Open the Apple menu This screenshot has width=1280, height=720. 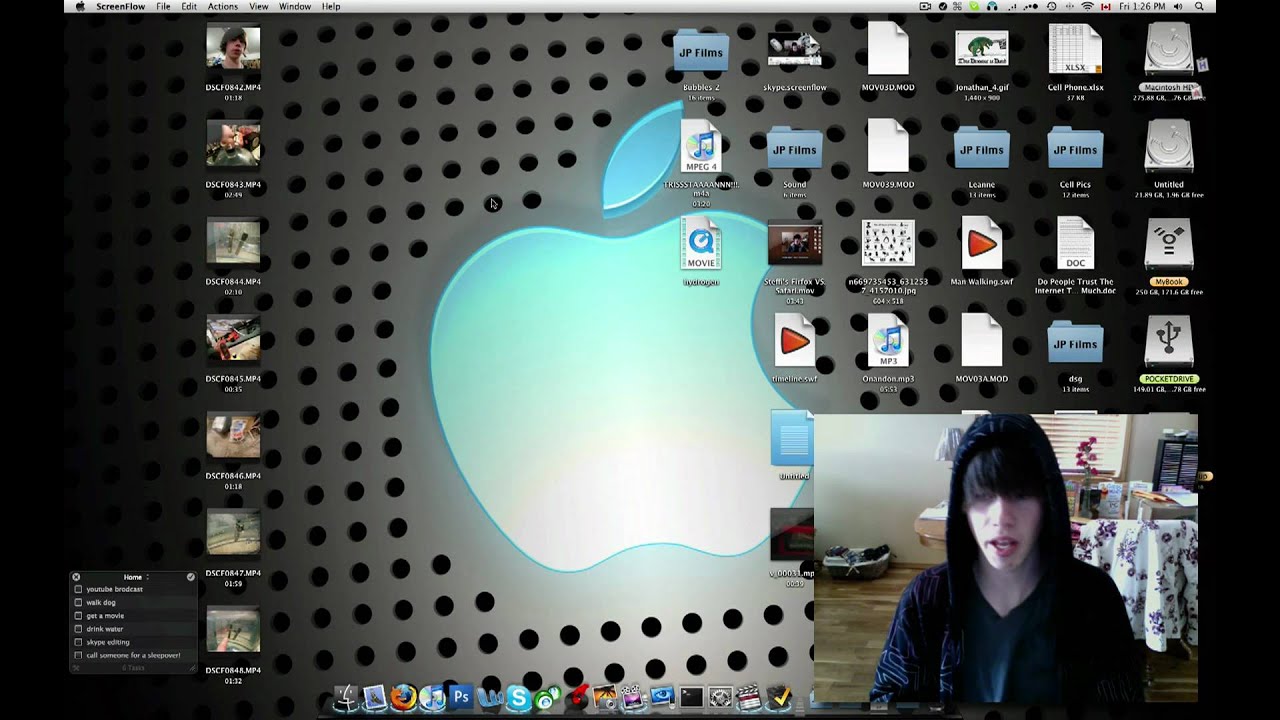tap(80, 6)
